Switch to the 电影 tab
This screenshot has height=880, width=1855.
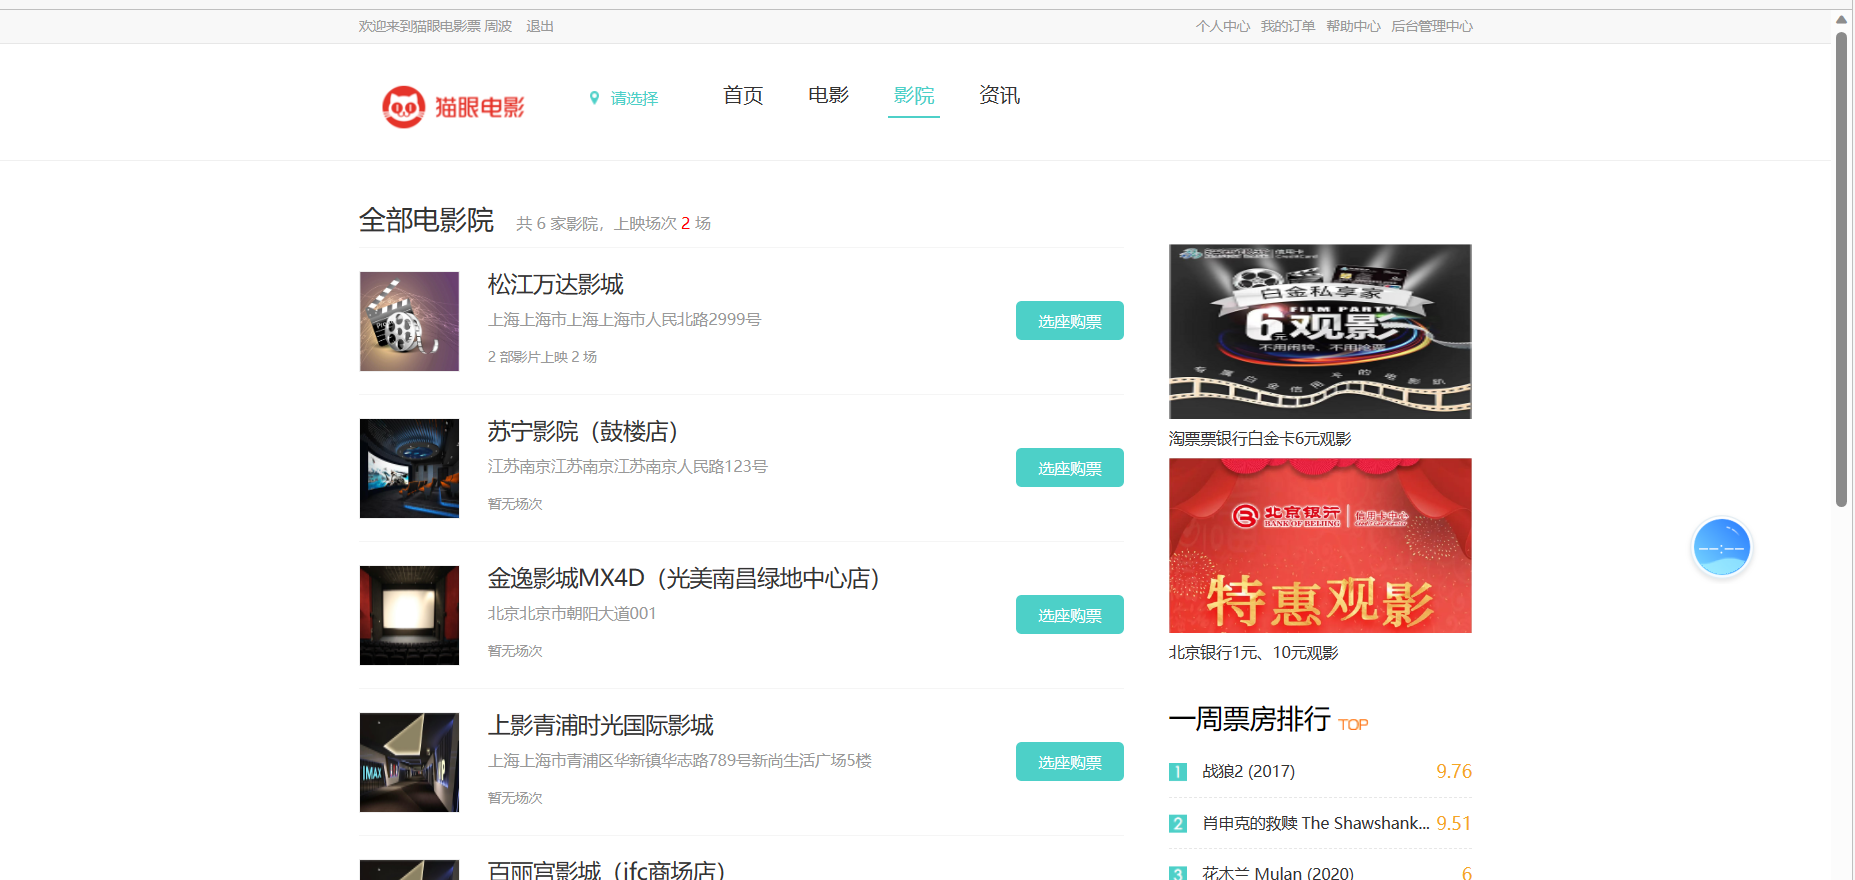[x=828, y=96]
